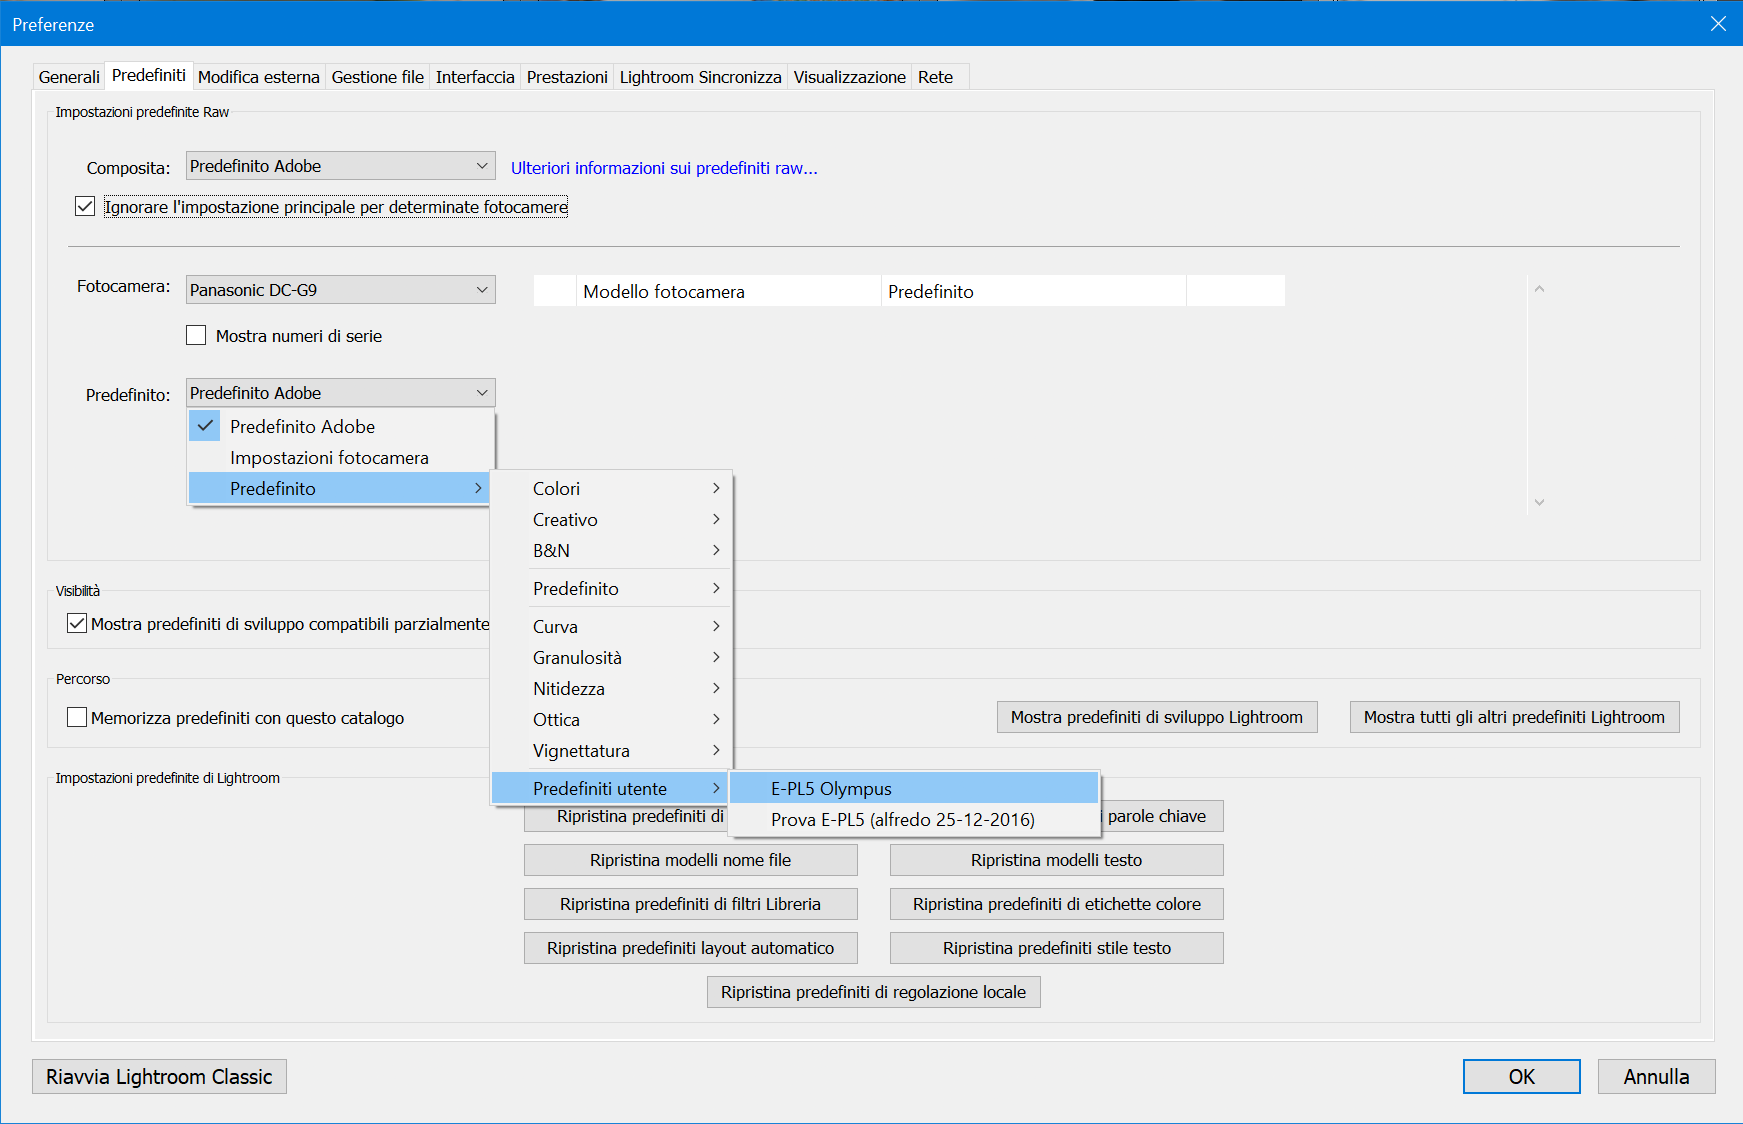Image resolution: width=1743 pixels, height=1124 pixels.
Task: Check 'Memorizza predefiniti con questo catalogo'
Action: pos(77,717)
